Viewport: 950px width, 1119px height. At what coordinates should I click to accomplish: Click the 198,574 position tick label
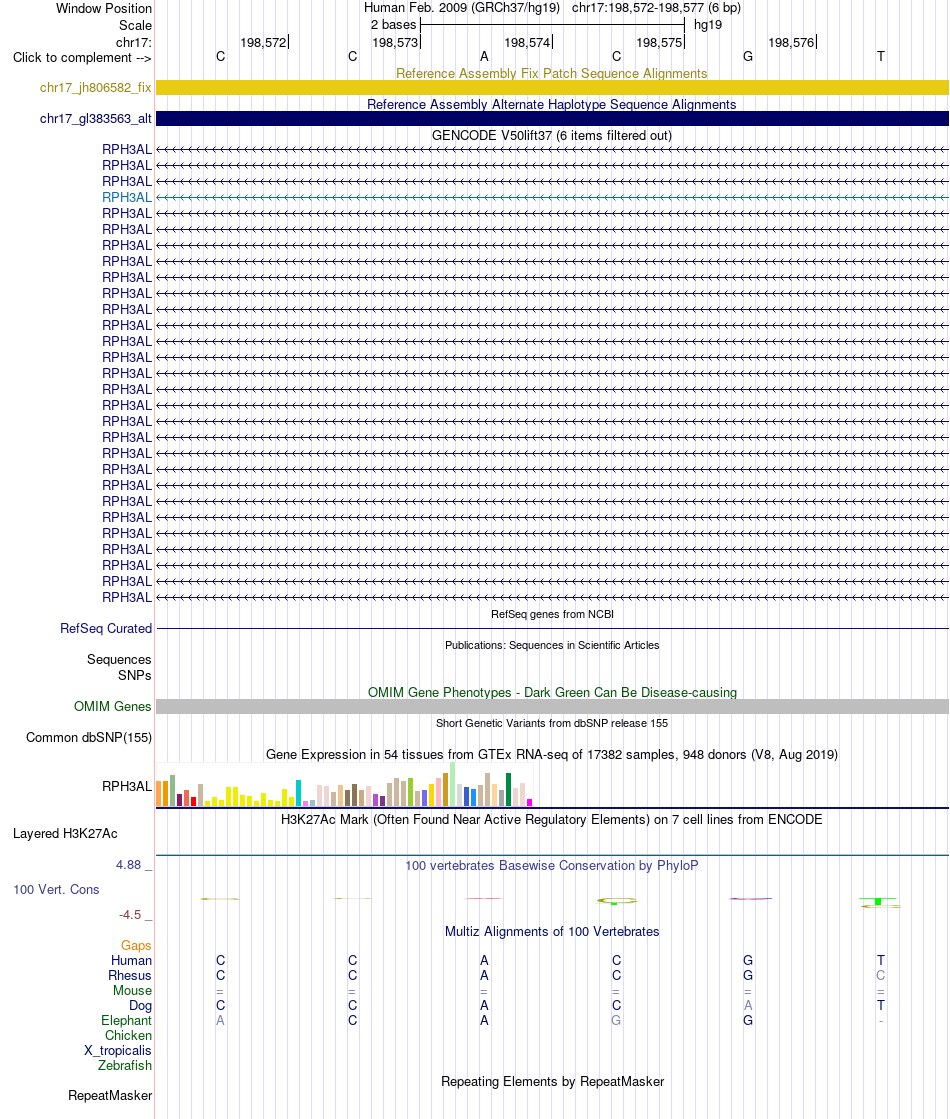coord(527,42)
